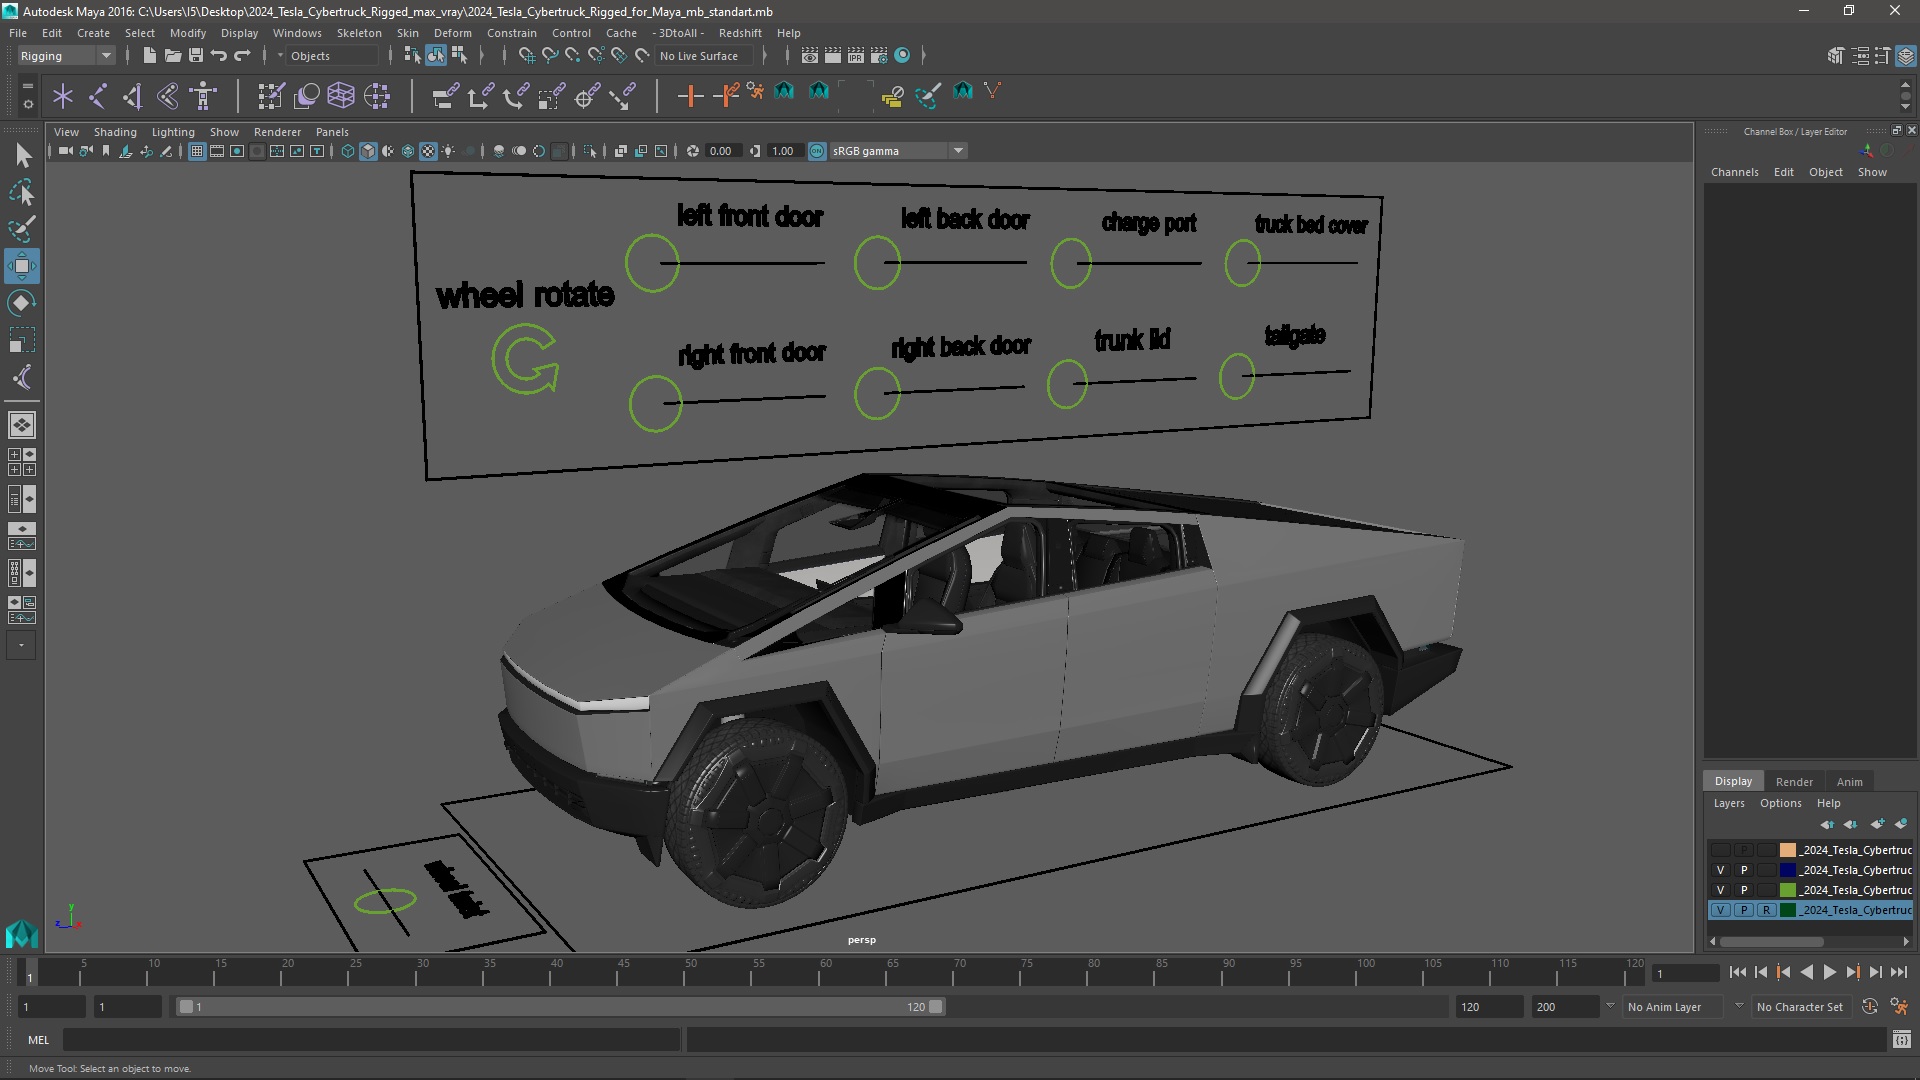The image size is (1920, 1080).
Task: Click the Create IK Handle icon
Action: coord(133,96)
